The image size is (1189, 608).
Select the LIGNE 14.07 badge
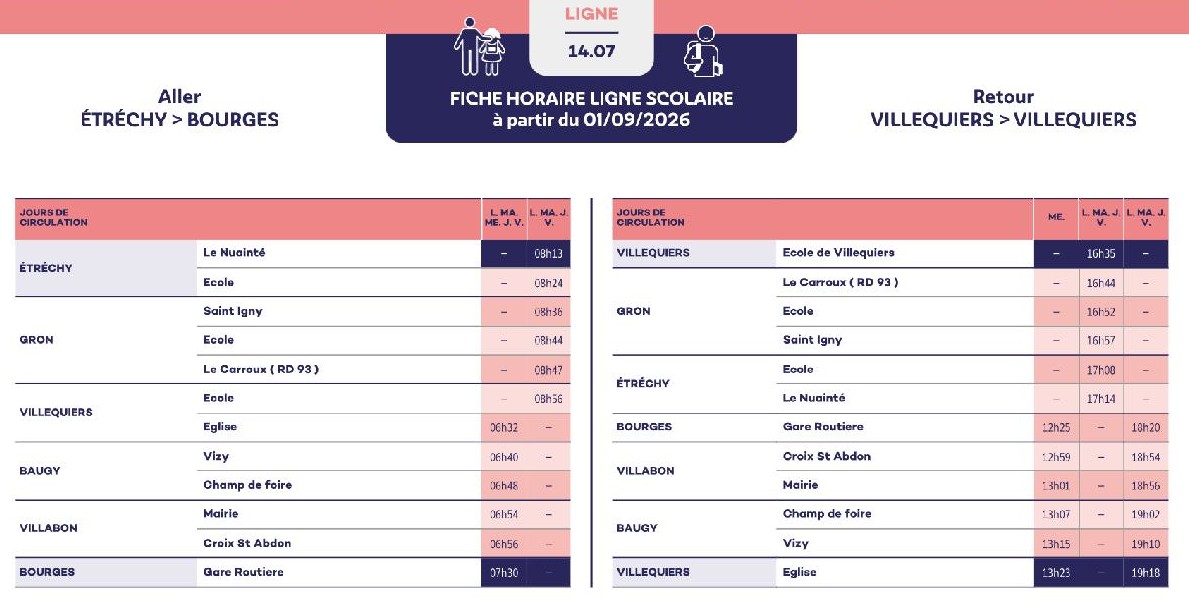click(x=591, y=34)
